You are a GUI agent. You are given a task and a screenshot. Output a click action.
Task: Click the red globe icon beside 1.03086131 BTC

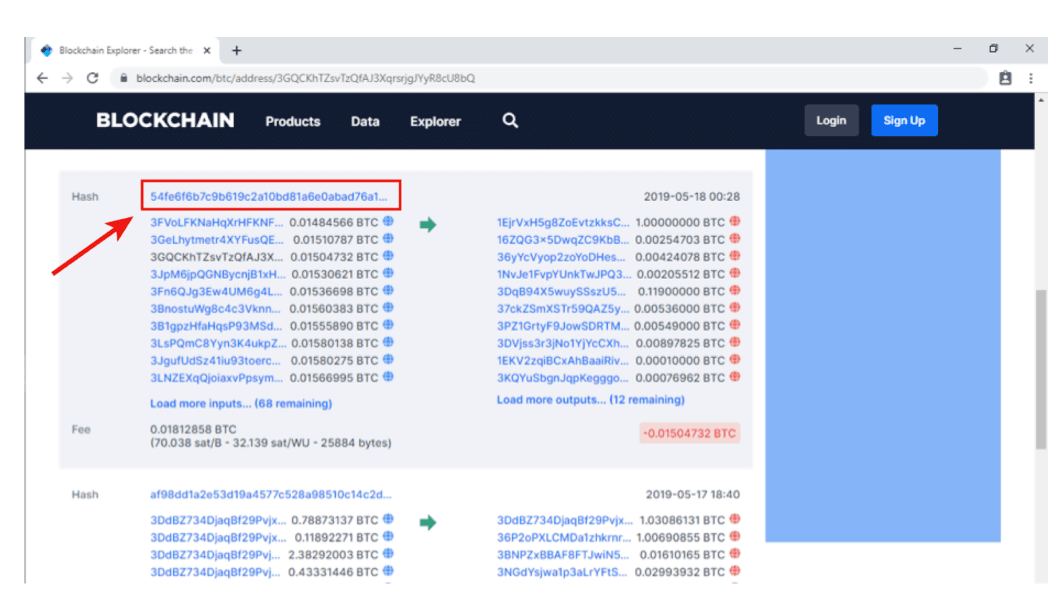point(735,520)
